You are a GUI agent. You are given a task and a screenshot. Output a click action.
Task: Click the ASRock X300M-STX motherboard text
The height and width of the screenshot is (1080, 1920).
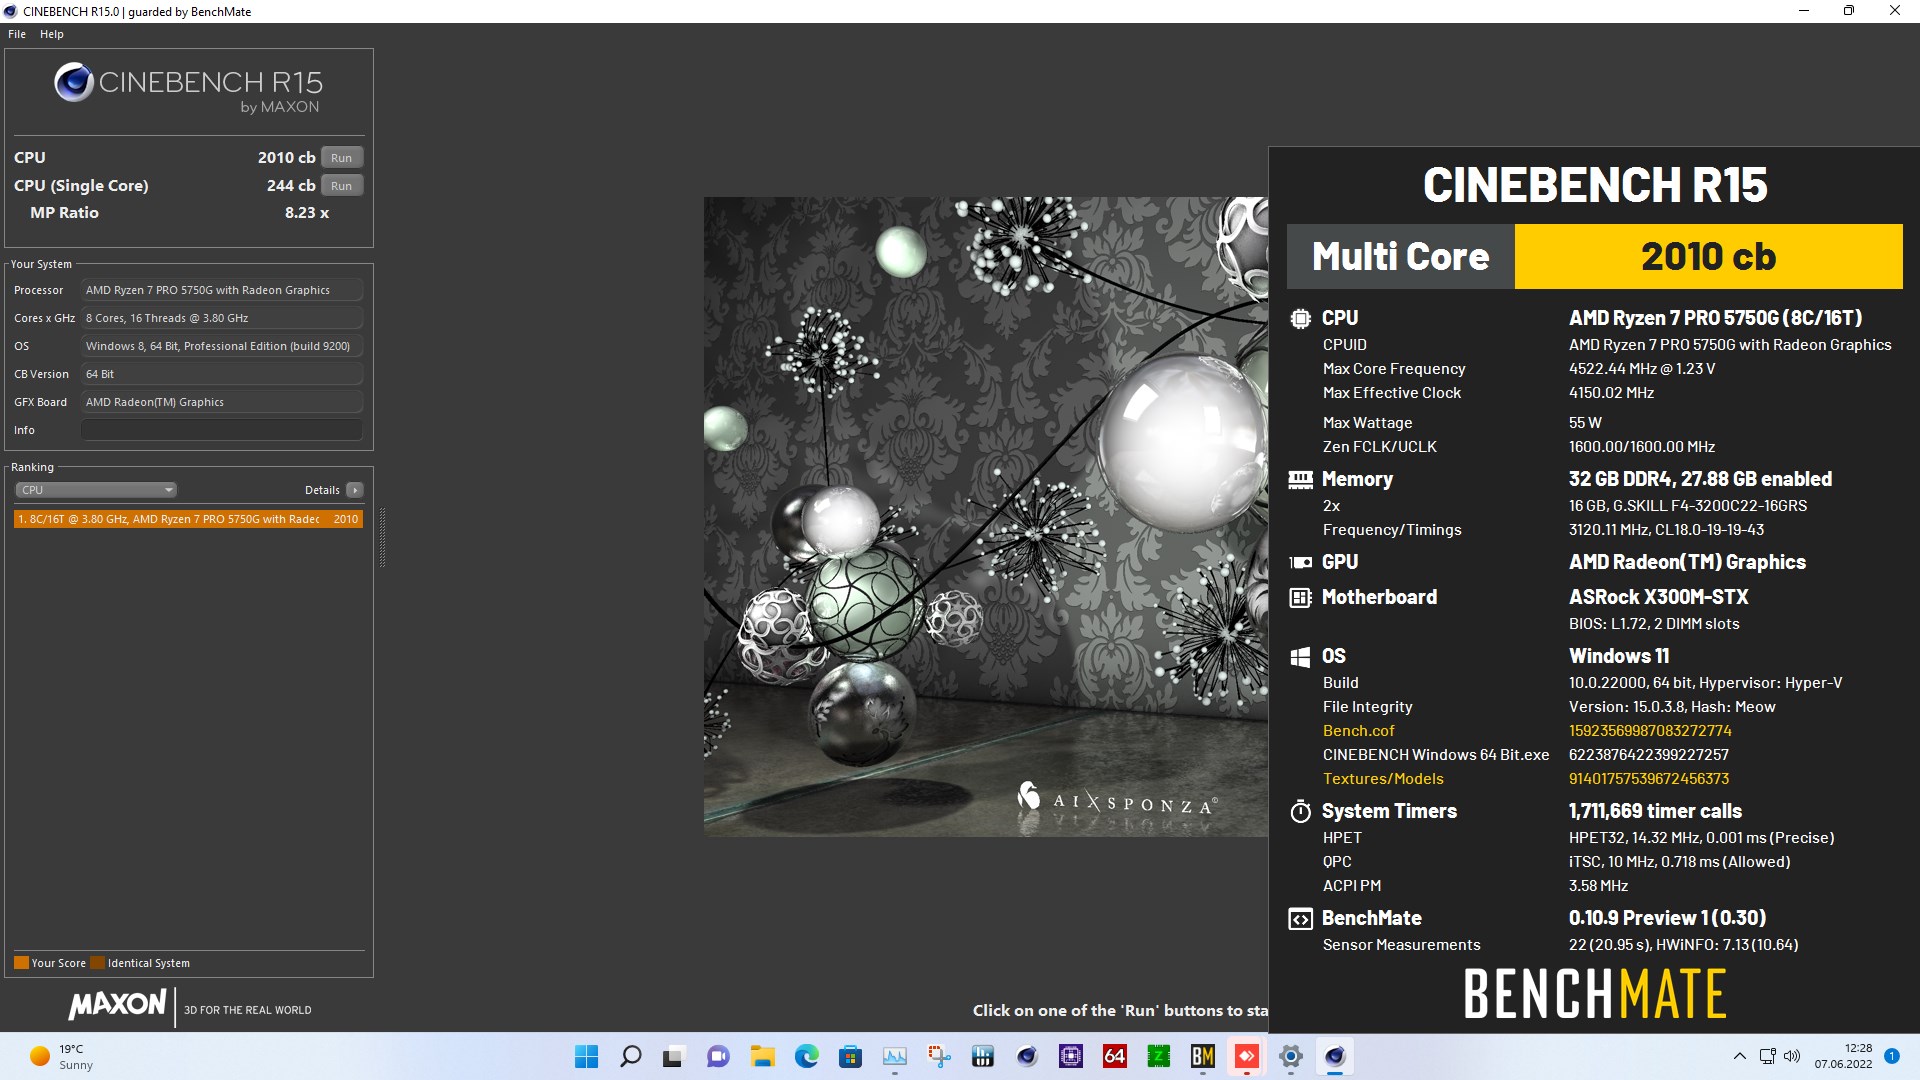point(1658,597)
